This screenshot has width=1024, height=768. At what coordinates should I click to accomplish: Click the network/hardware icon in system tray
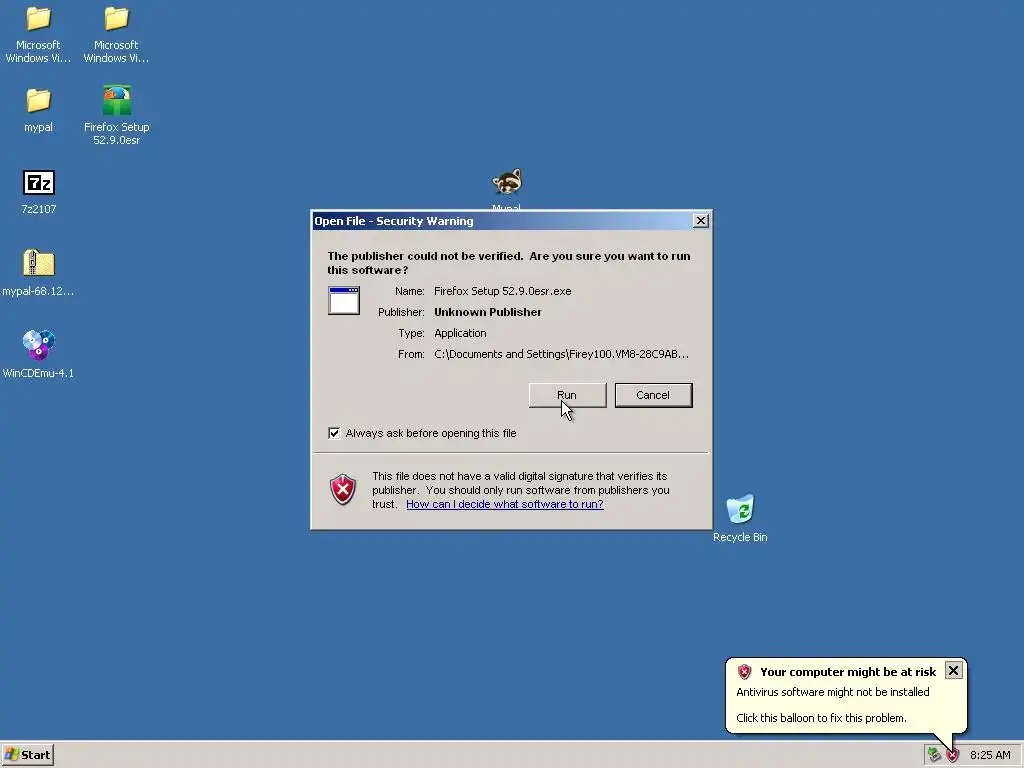click(x=934, y=755)
